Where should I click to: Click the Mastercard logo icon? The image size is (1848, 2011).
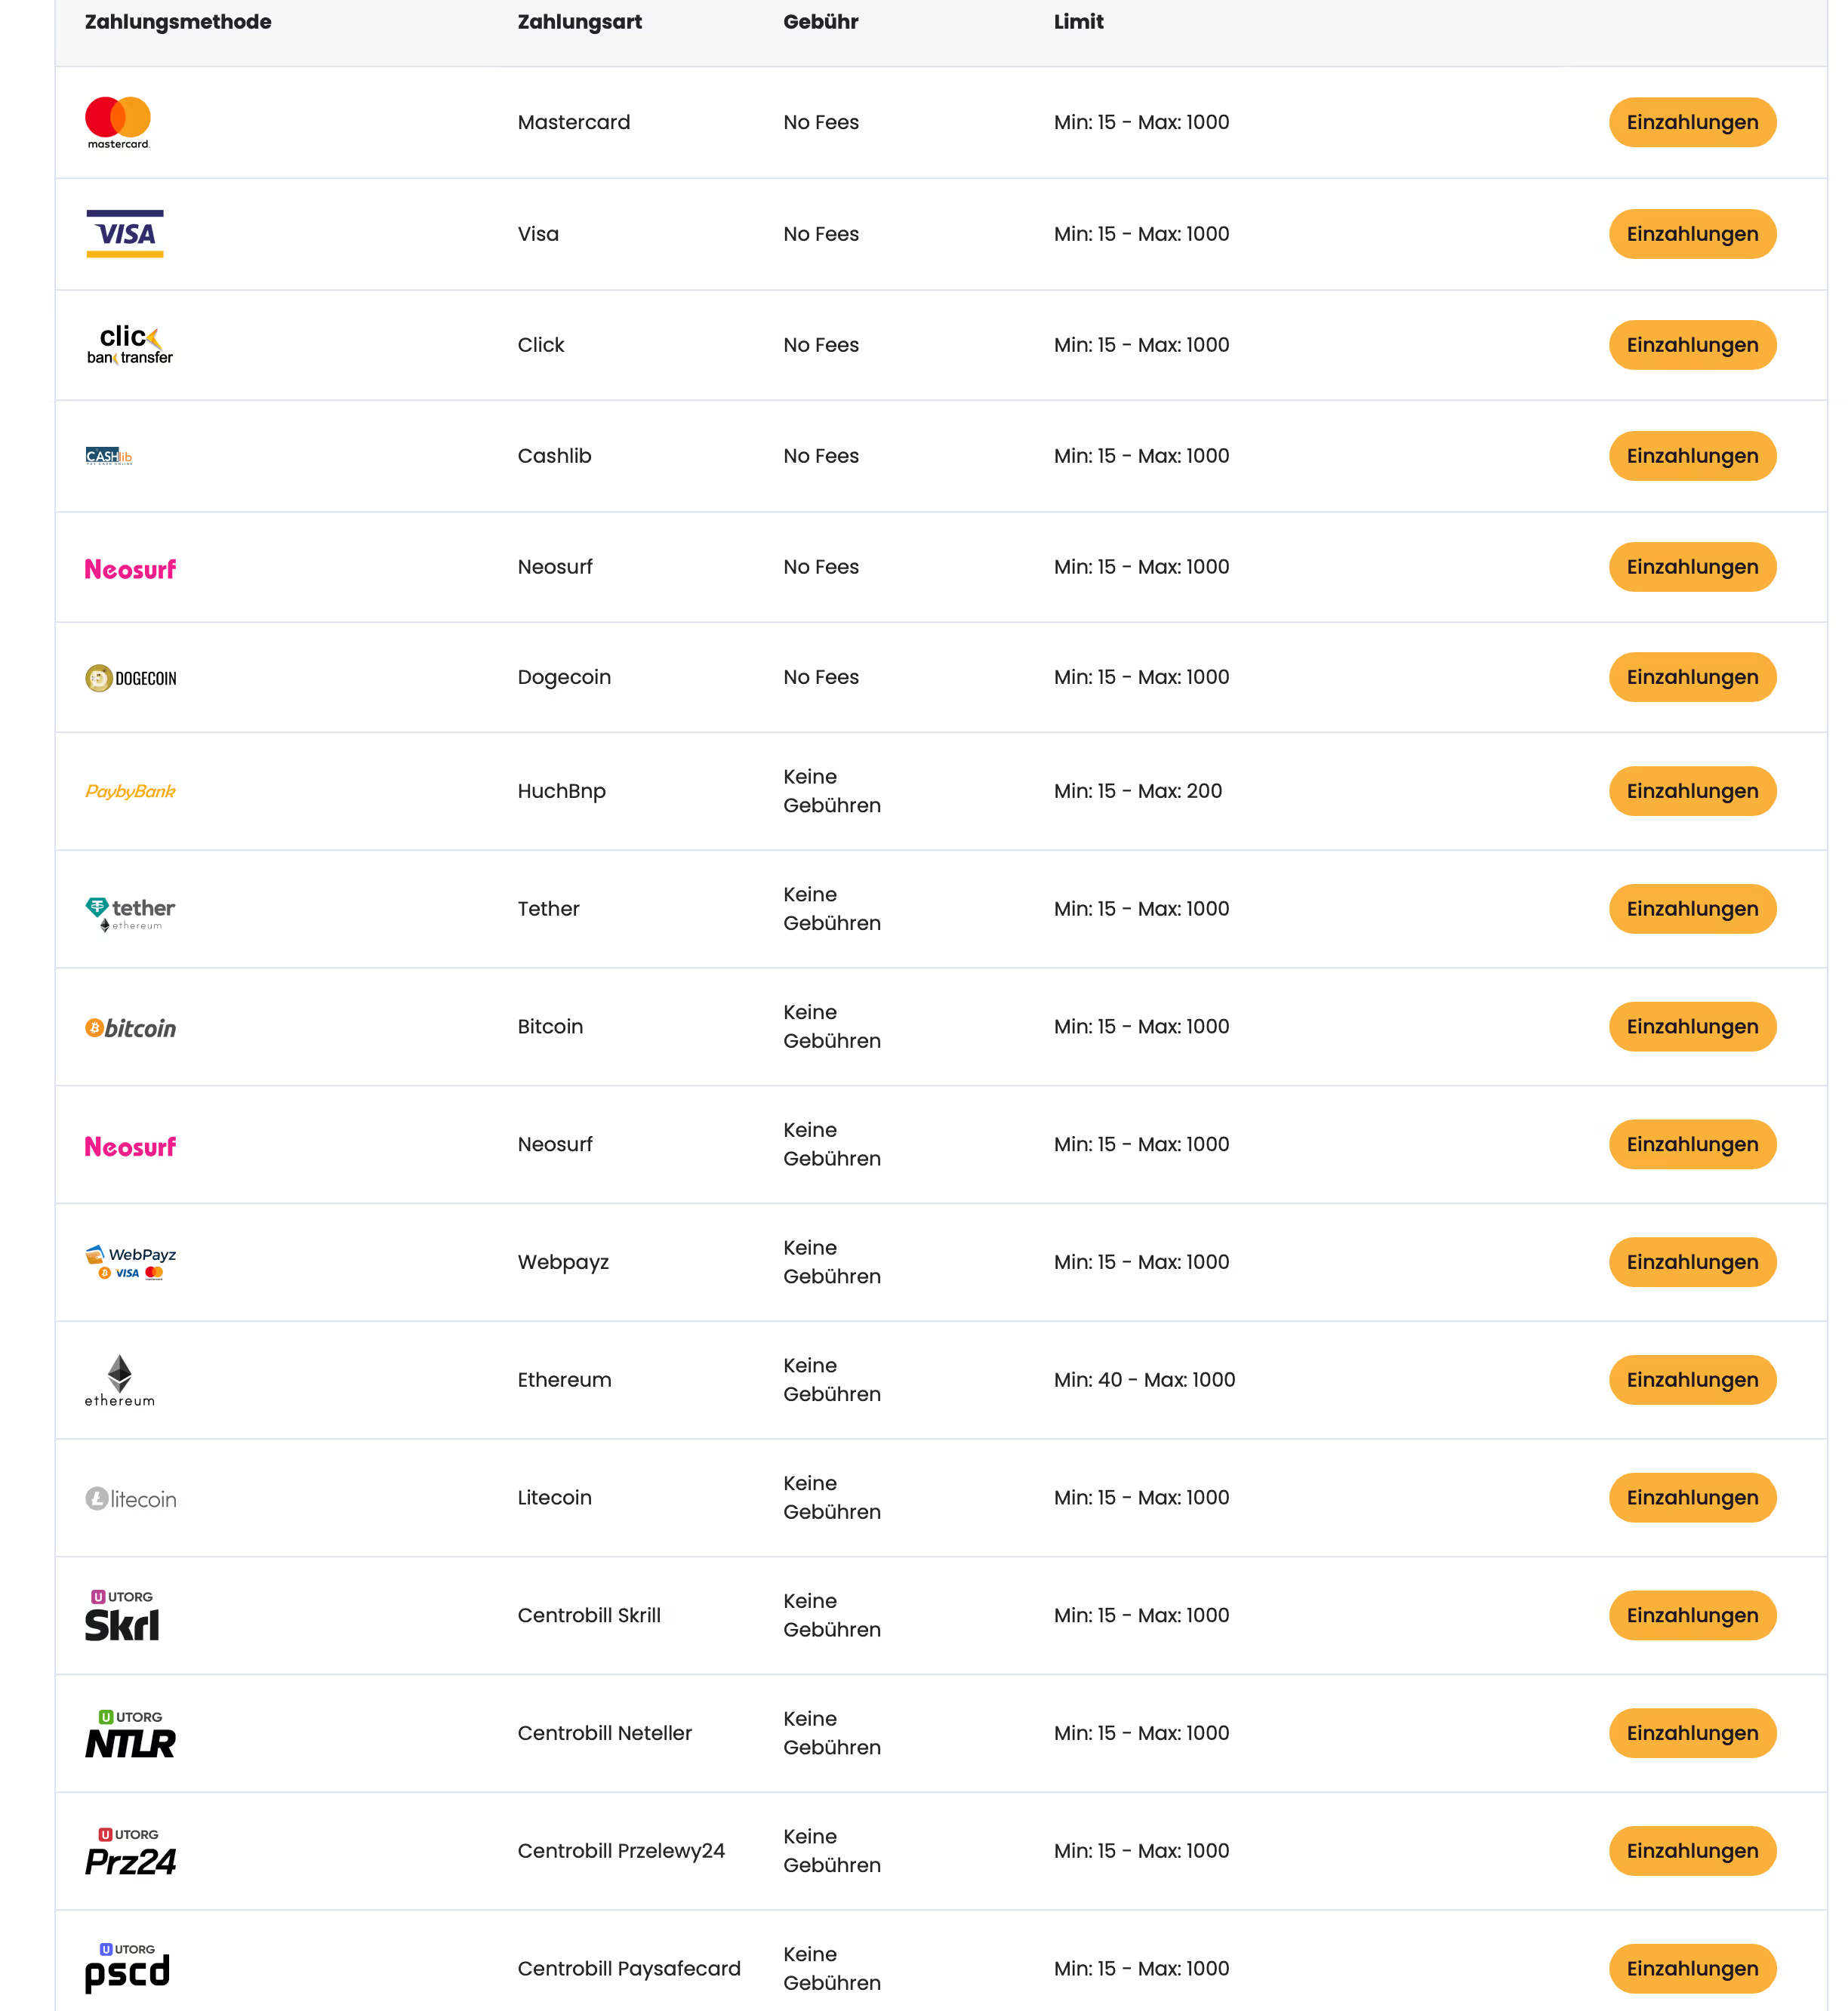coord(118,122)
